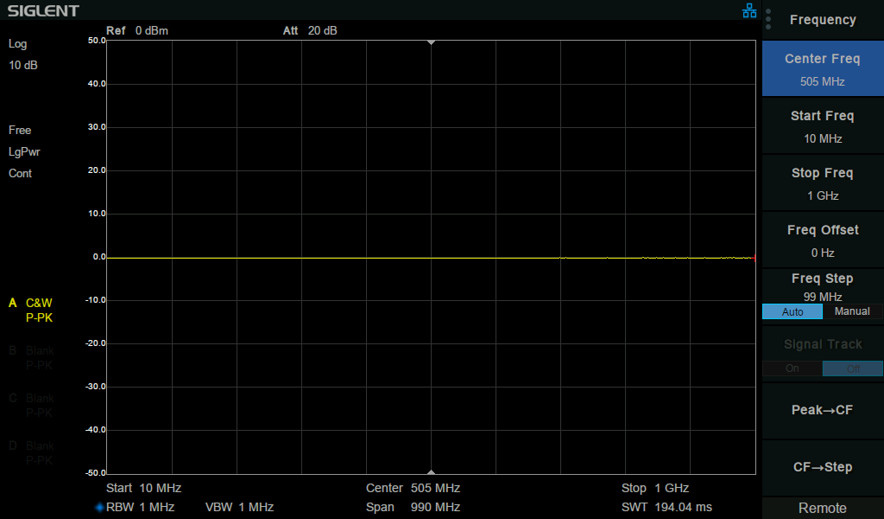The image size is (884, 519).
Task: Click the Log scale type label
Action: tap(17, 44)
